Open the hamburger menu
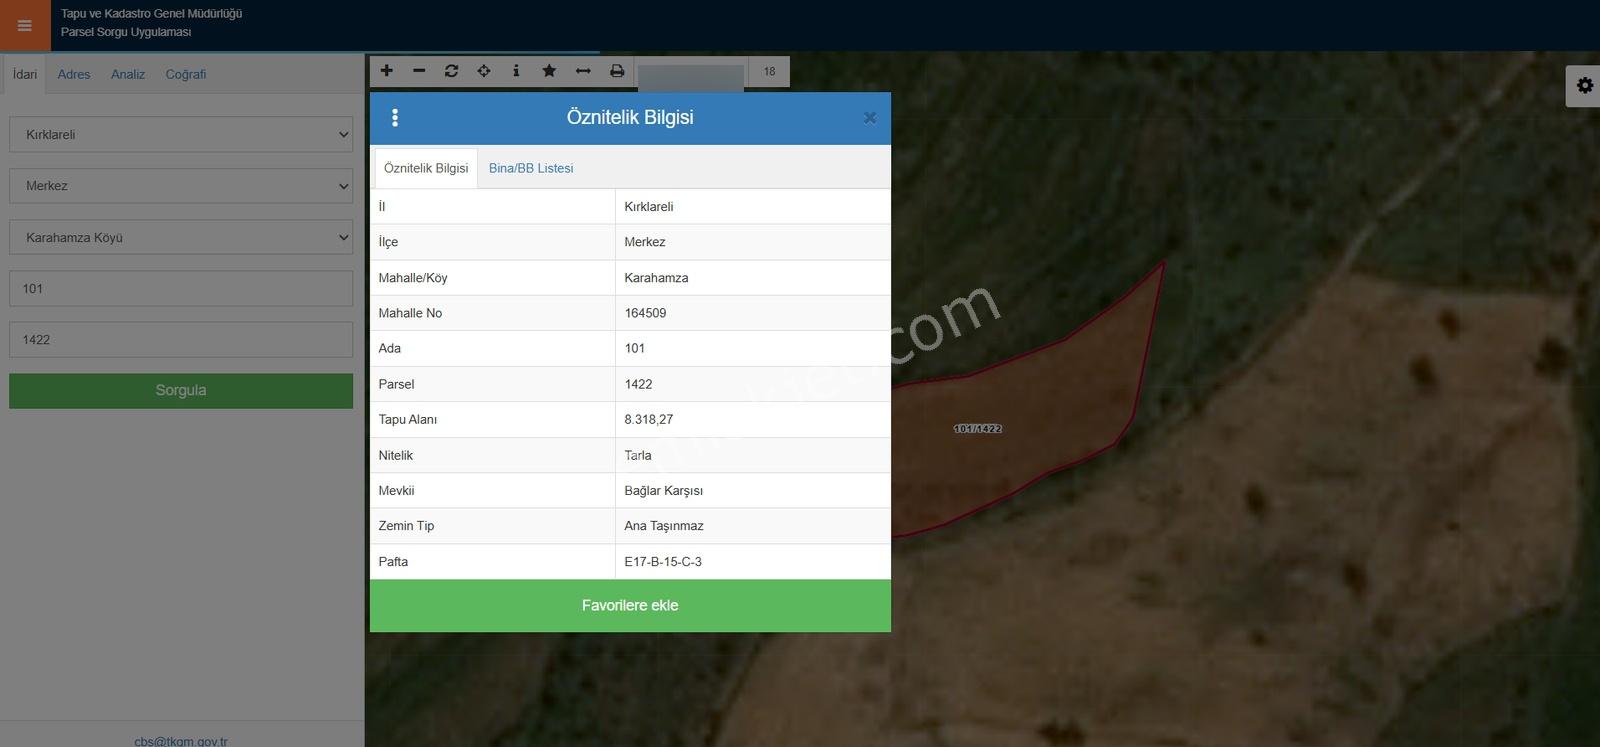Viewport: 1600px width, 747px height. [x=25, y=25]
